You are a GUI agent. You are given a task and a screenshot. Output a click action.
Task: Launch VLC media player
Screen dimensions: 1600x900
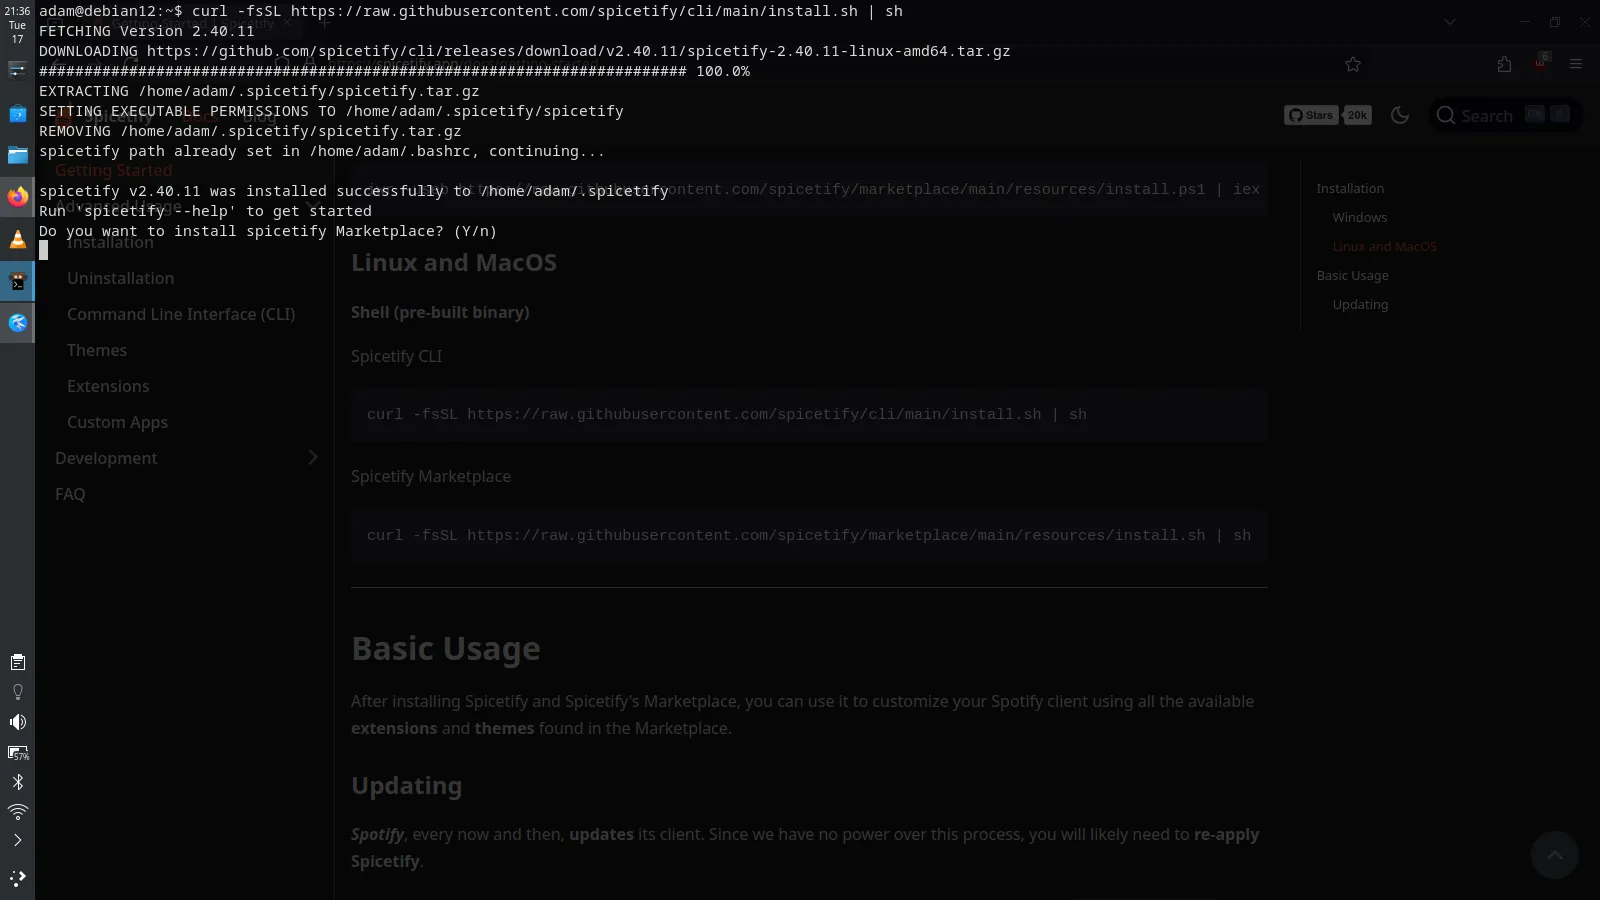point(17,239)
